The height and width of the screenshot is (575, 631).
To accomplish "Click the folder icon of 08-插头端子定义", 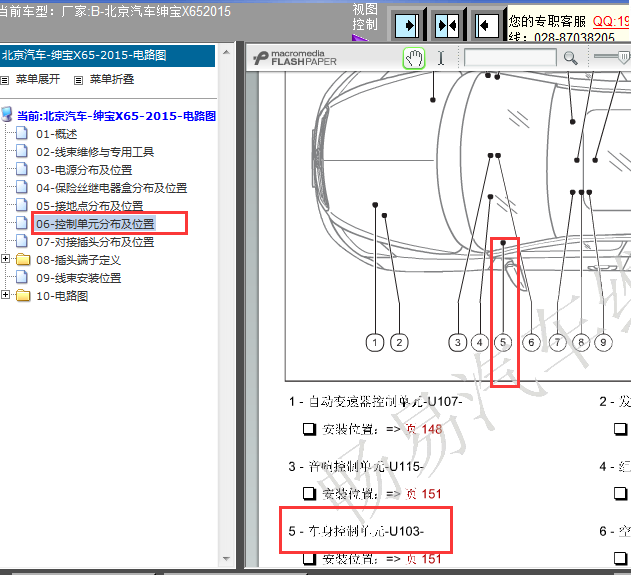I will click(x=23, y=260).
